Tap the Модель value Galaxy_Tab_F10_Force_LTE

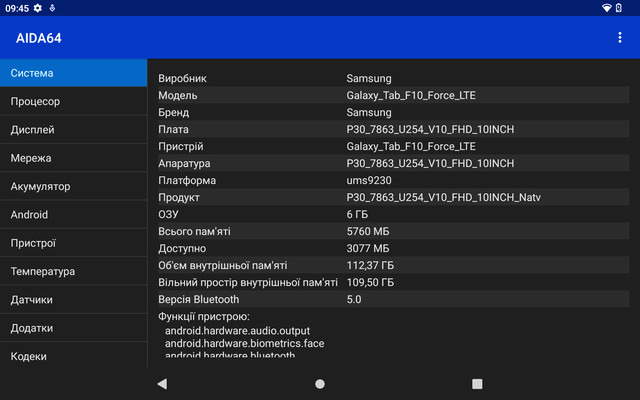pyautogui.click(x=411, y=96)
